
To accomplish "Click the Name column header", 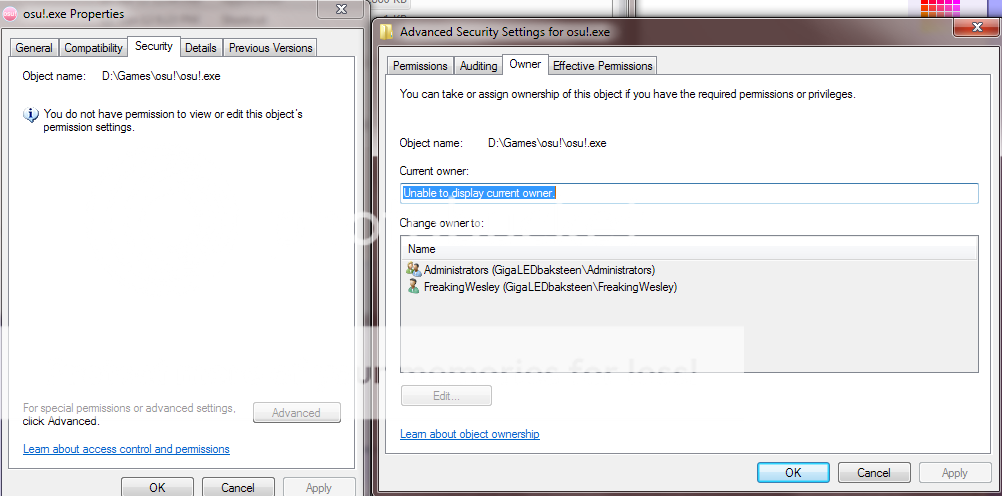I will [x=690, y=249].
